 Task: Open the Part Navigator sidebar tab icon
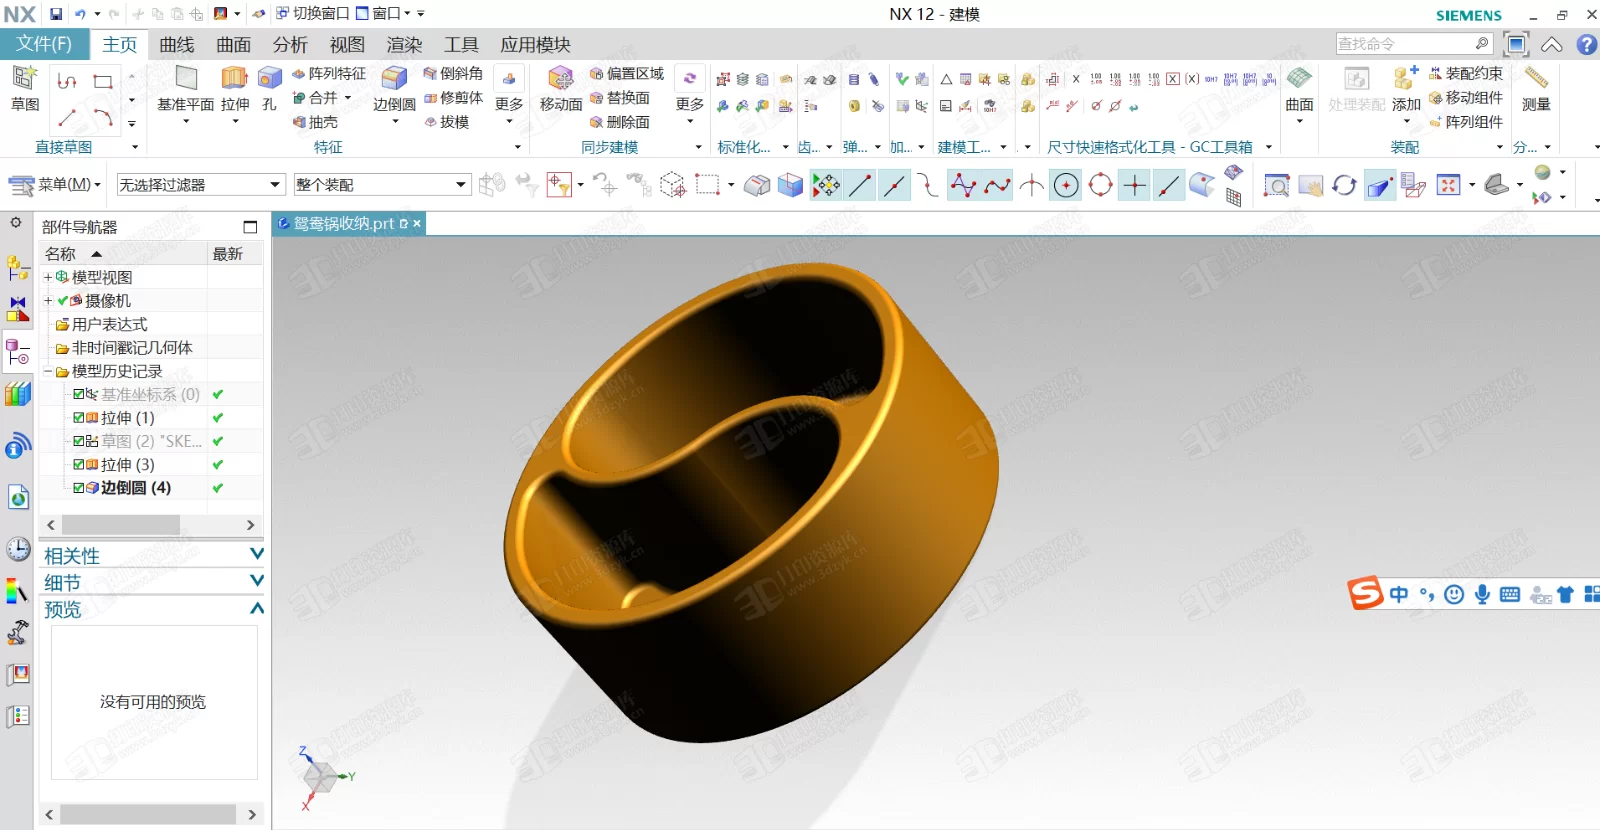click(18, 352)
